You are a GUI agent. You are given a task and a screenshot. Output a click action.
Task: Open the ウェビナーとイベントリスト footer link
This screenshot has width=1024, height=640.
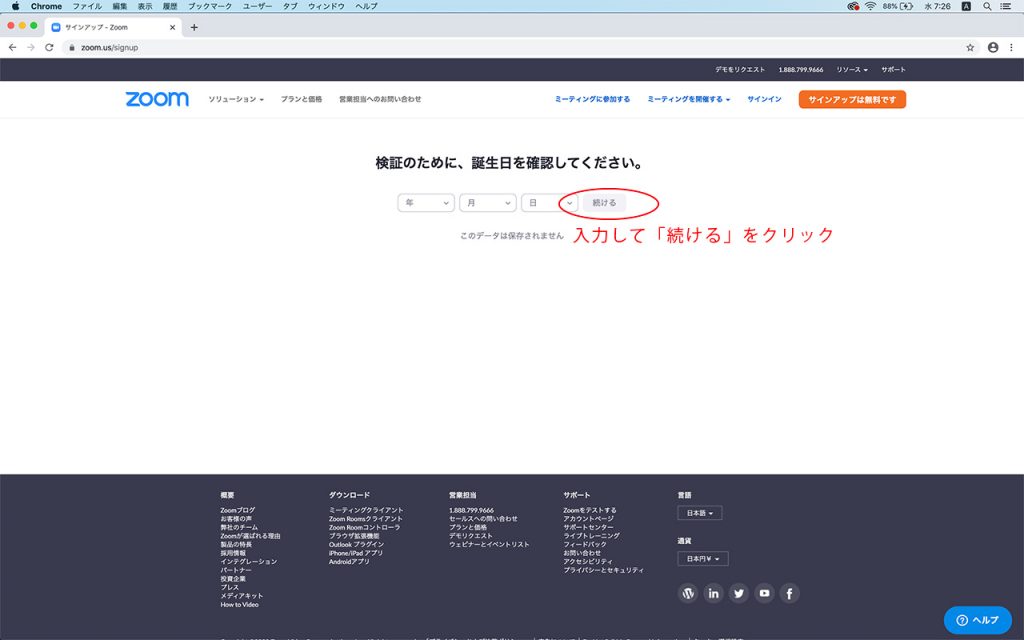489,544
